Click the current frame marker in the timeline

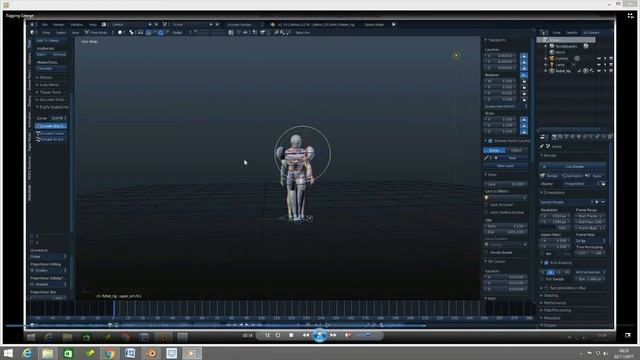point(114,308)
